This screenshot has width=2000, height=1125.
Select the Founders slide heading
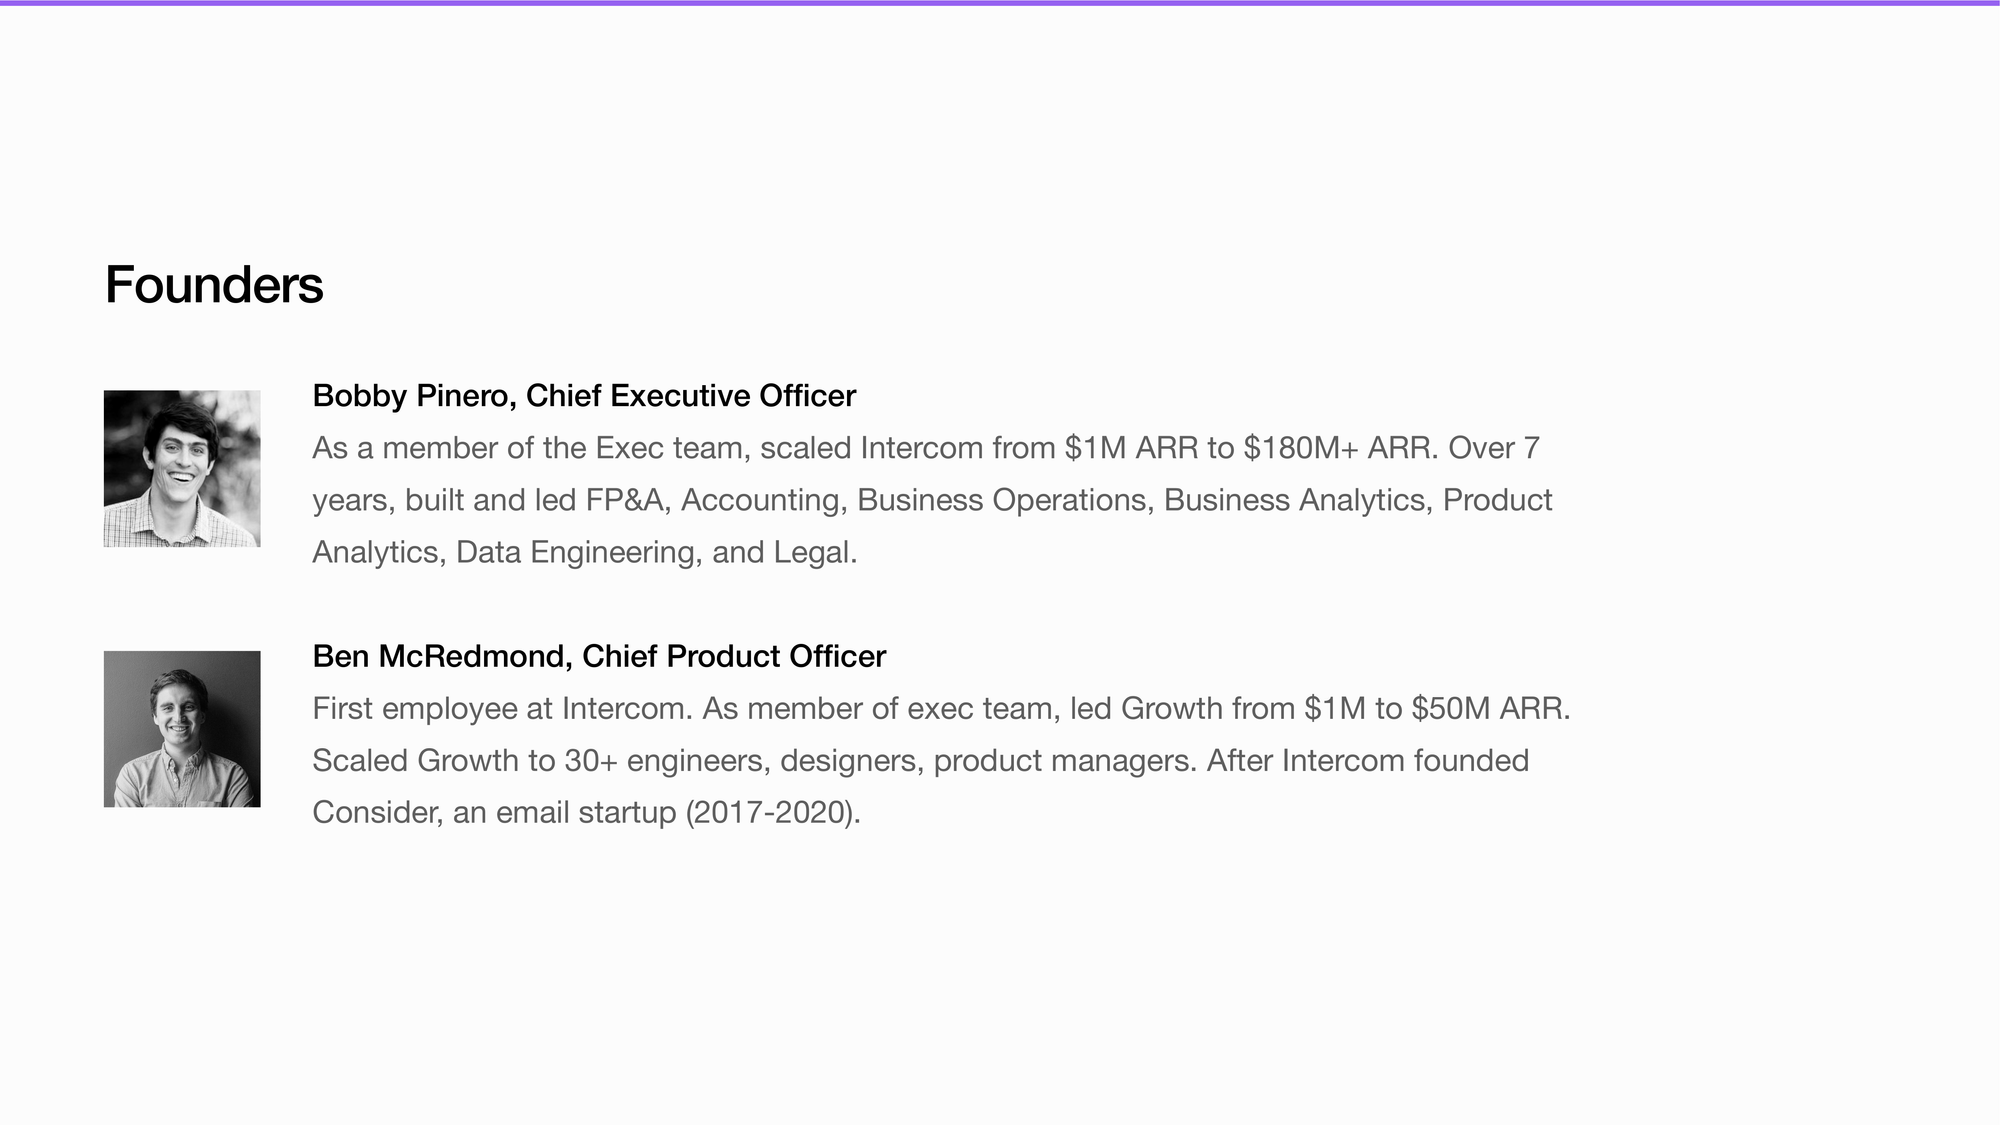(x=214, y=285)
